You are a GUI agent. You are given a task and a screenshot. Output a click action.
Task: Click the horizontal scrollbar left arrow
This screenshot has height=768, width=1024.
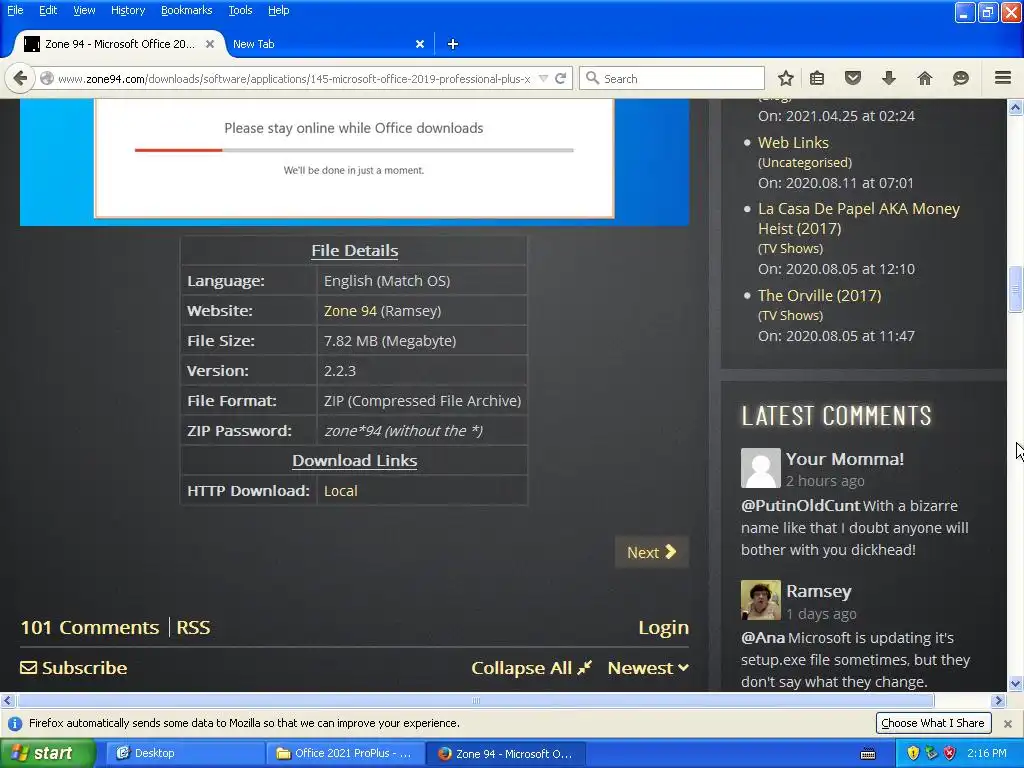(x=7, y=700)
